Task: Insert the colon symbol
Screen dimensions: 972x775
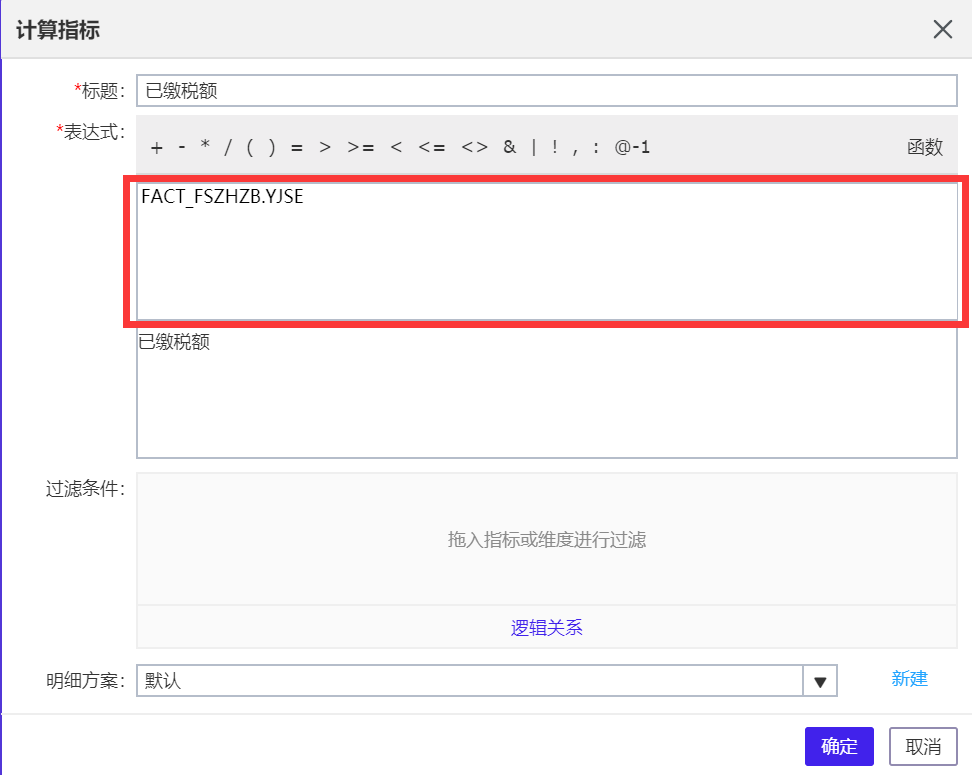Action: click(596, 148)
